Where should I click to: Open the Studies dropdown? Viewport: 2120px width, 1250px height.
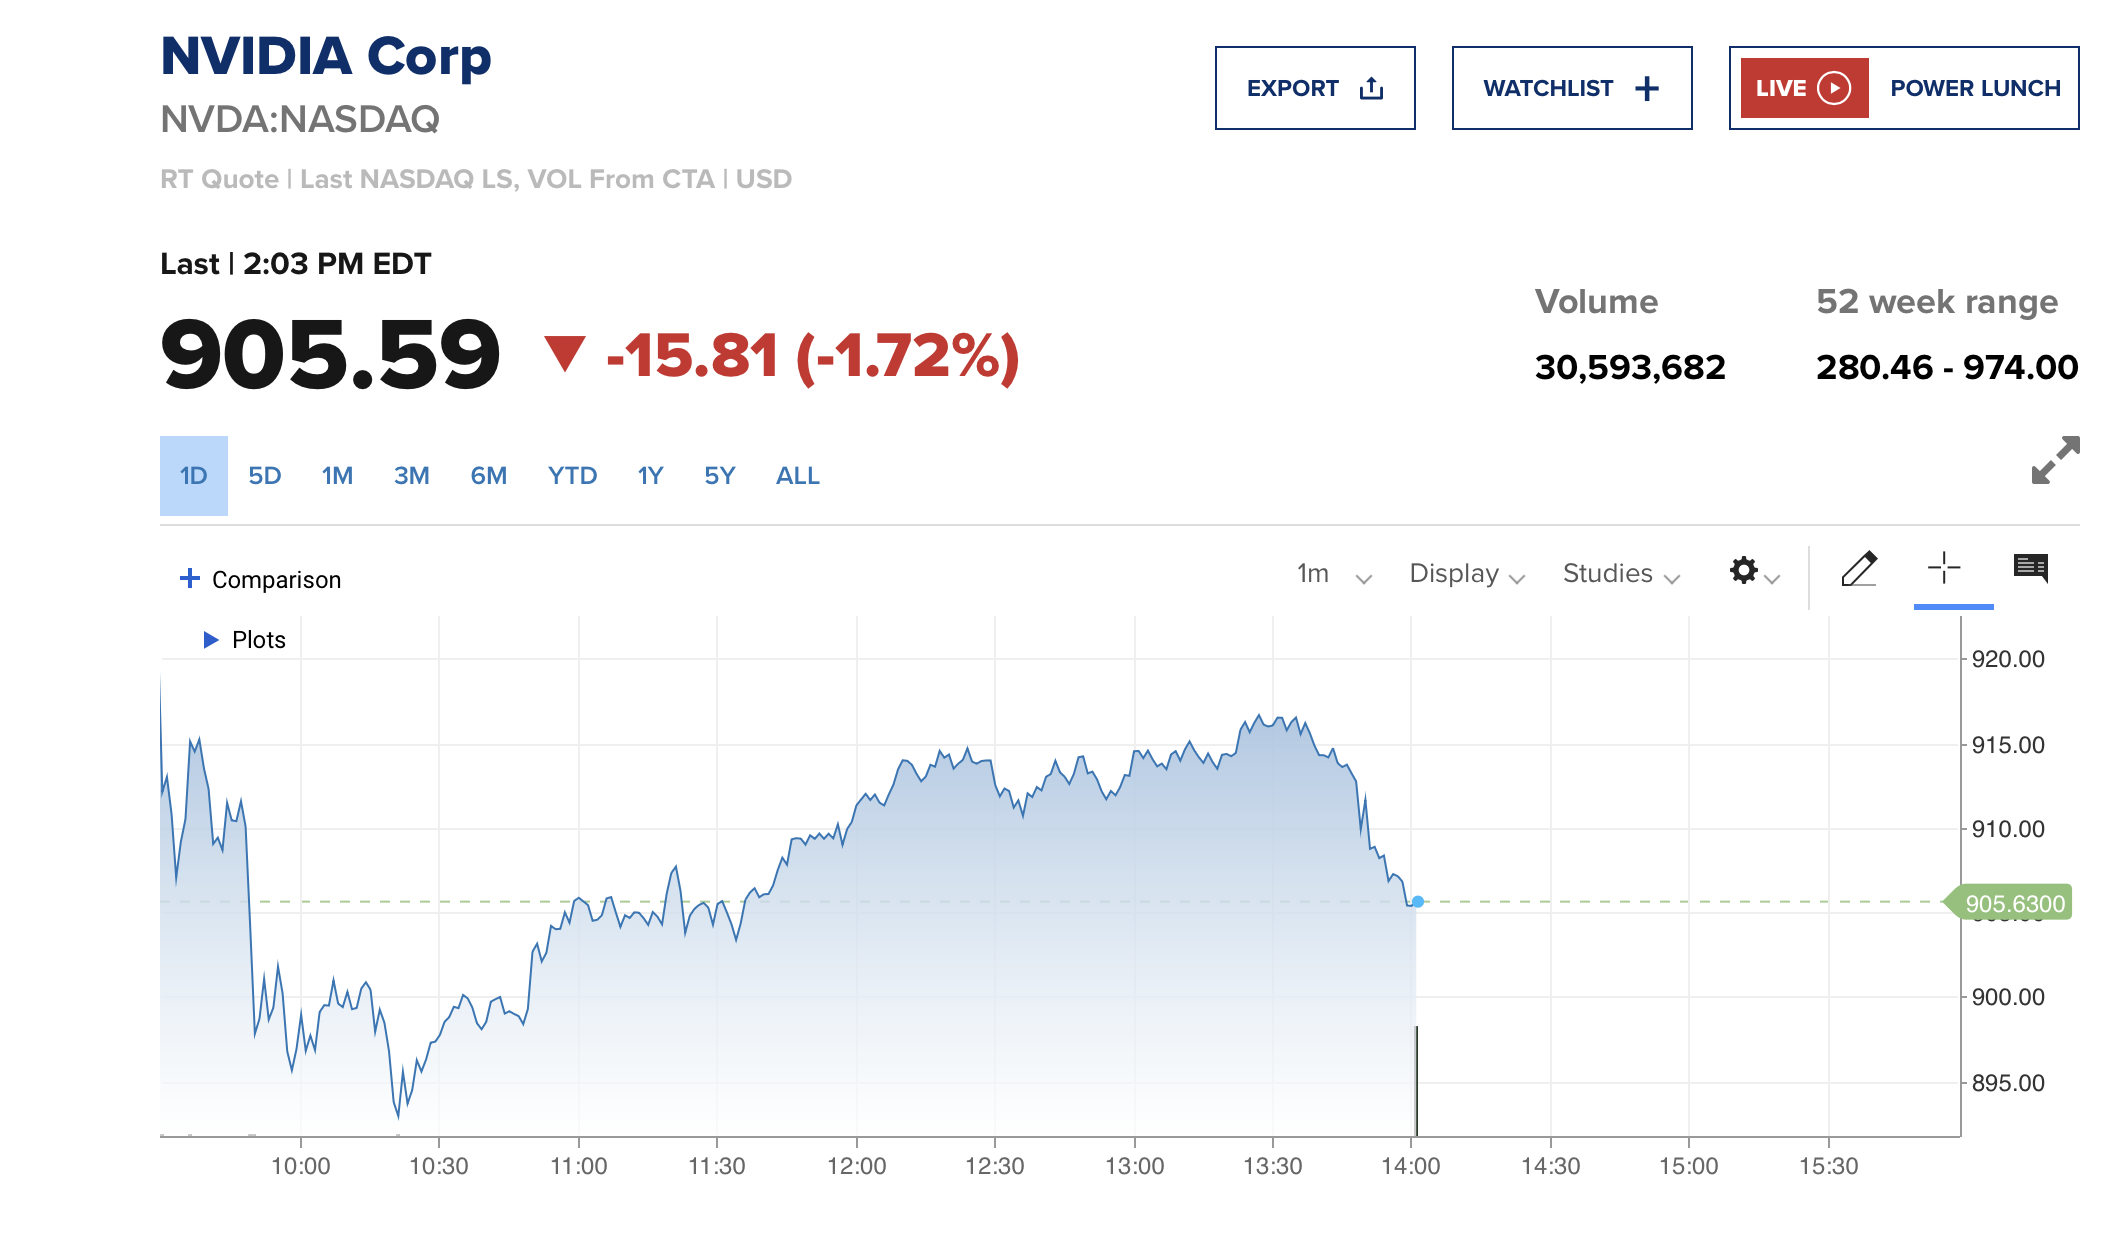point(1621,574)
